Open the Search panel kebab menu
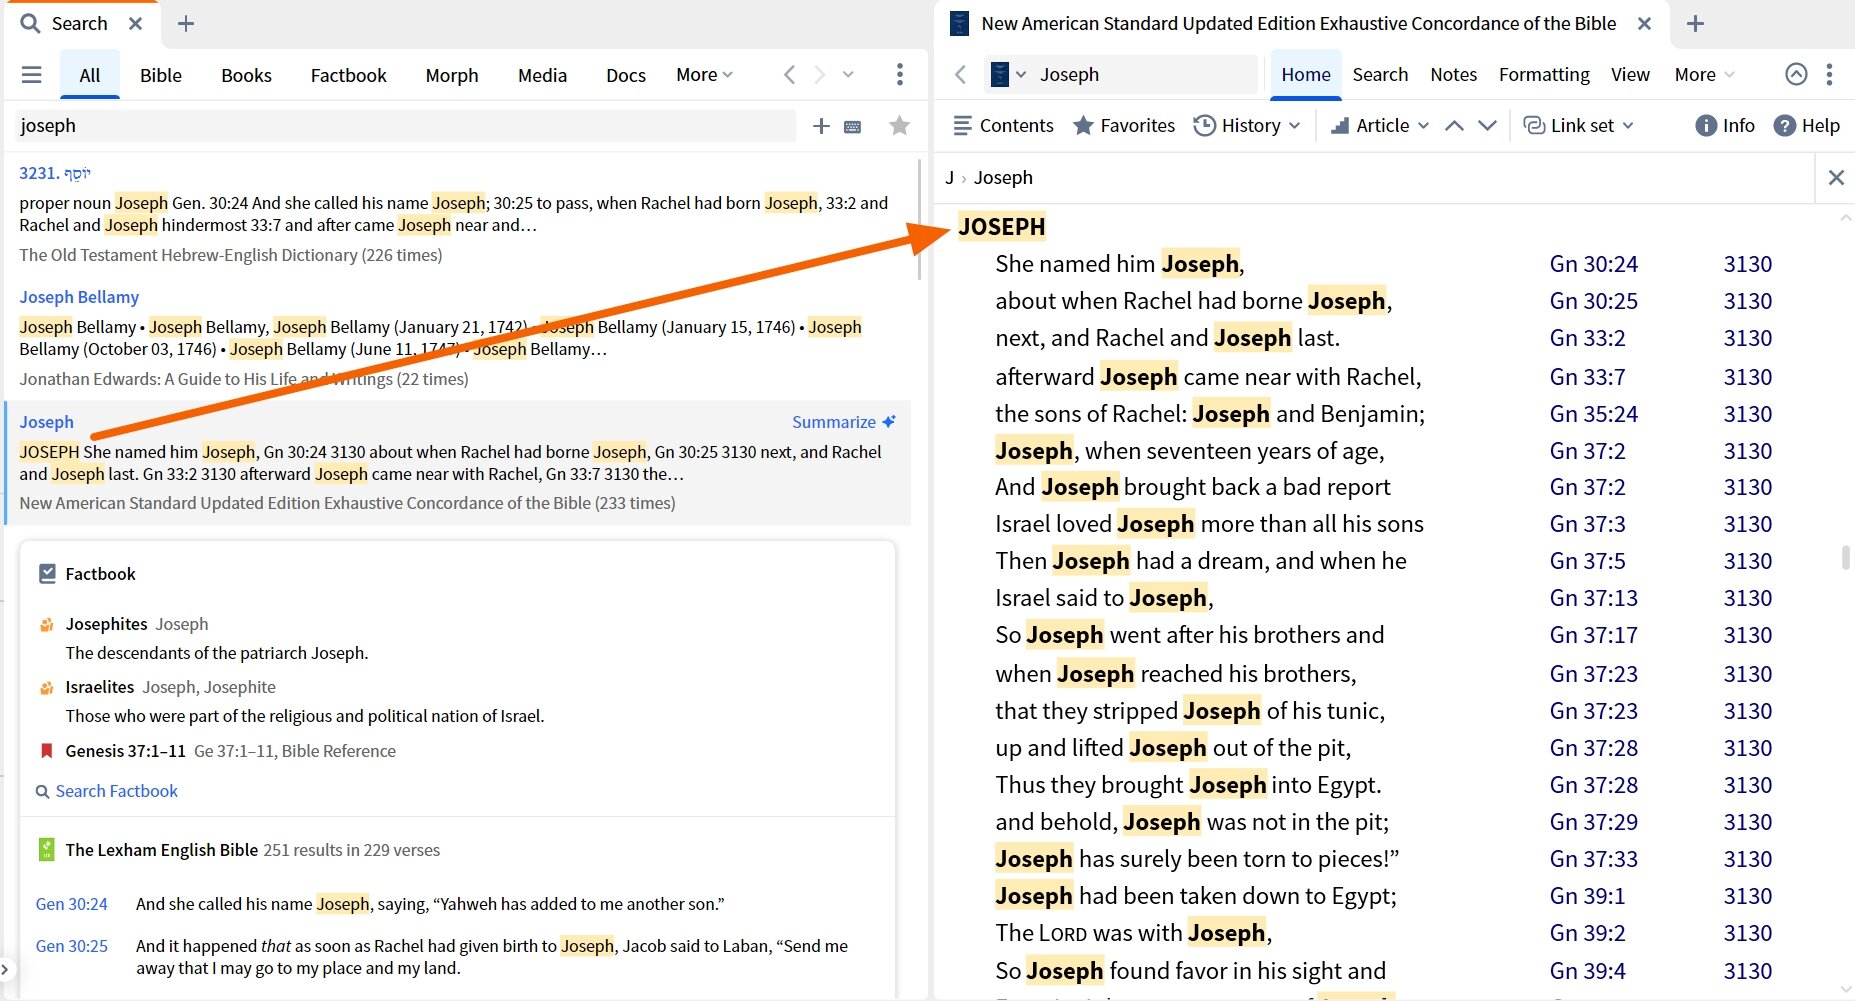This screenshot has height=1001, width=1855. pyautogui.click(x=900, y=75)
